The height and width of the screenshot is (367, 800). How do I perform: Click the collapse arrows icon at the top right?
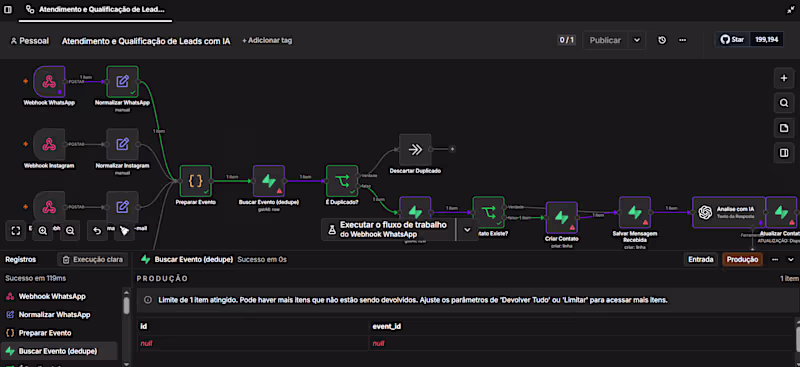pos(790,10)
